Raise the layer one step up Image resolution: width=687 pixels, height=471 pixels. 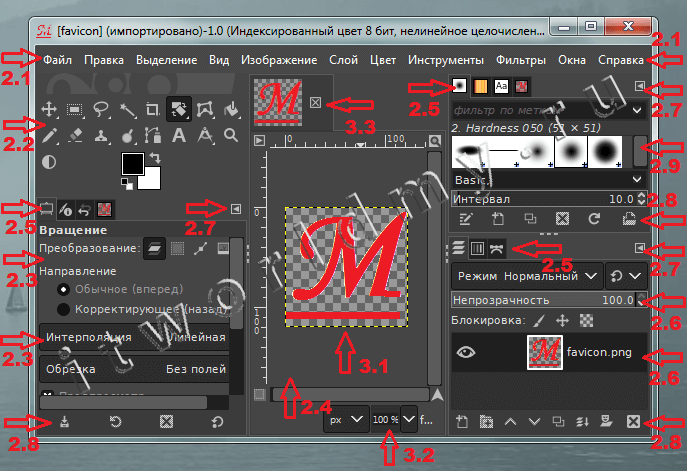[x=510, y=421]
